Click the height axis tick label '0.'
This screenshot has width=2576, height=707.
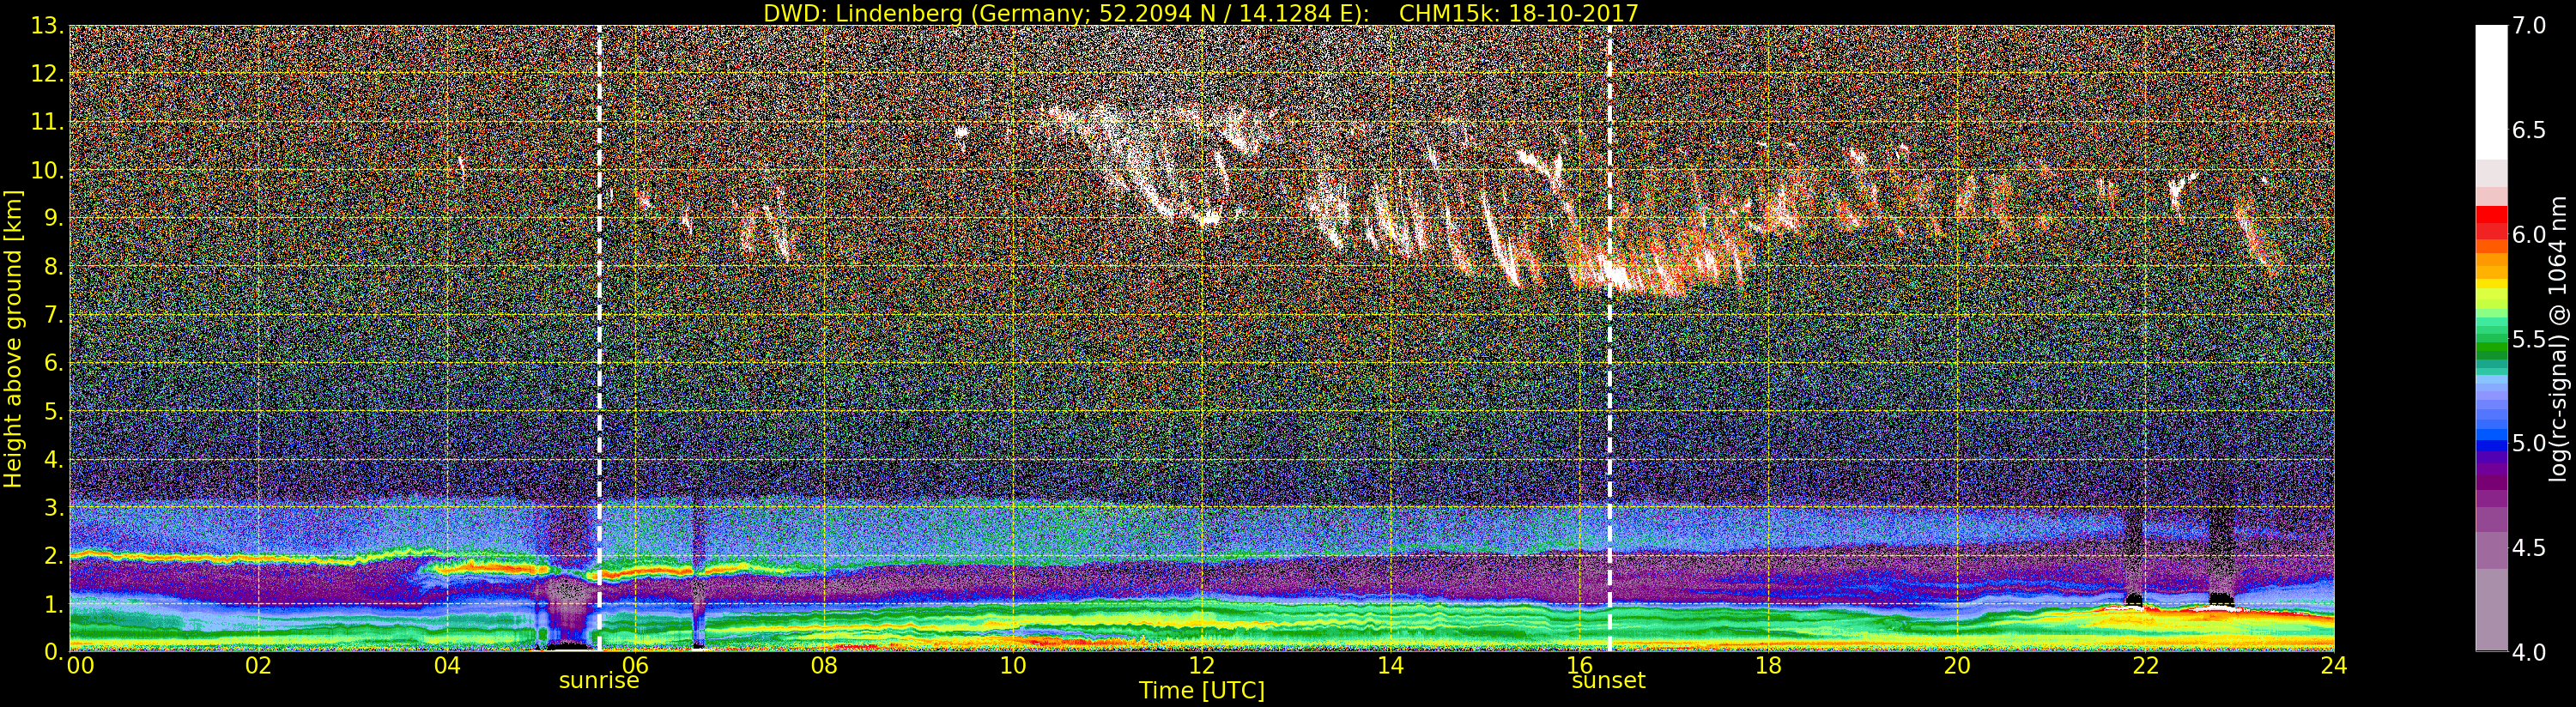click(x=53, y=652)
